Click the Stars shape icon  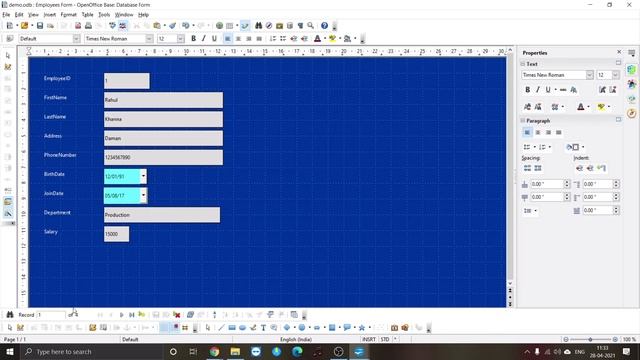pyautogui.click(x=362, y=328)
